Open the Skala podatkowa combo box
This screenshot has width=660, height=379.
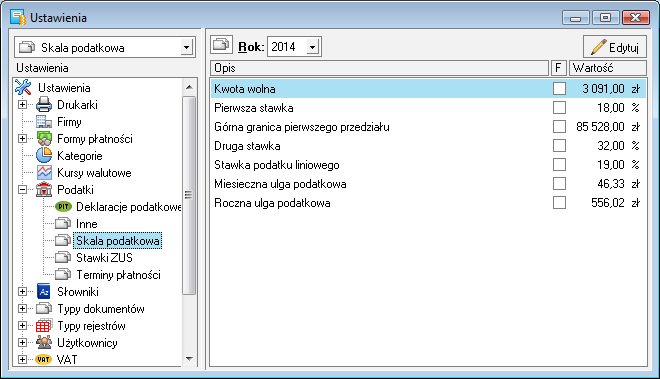coord(186,47)
